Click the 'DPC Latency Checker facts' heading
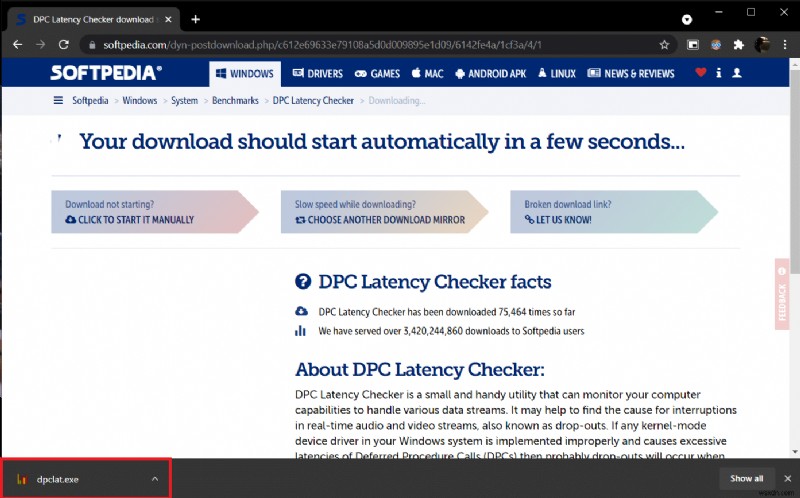The width and height of the screenshot is (800, 498). point(435,282)
